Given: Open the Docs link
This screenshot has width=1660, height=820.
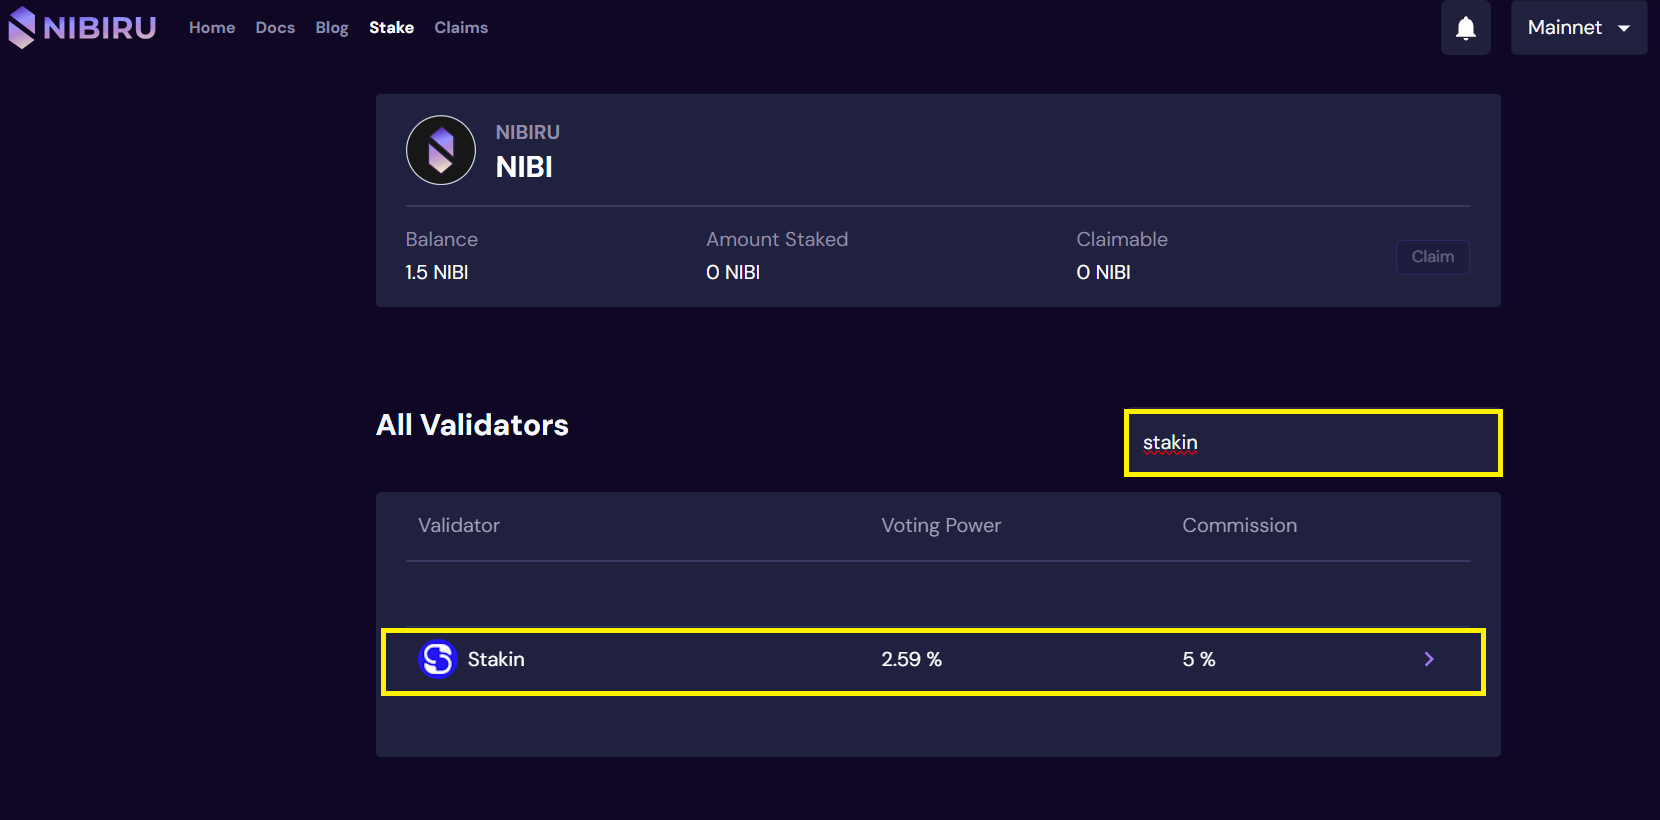Looking at the screenshot, I should click(275, 28).
